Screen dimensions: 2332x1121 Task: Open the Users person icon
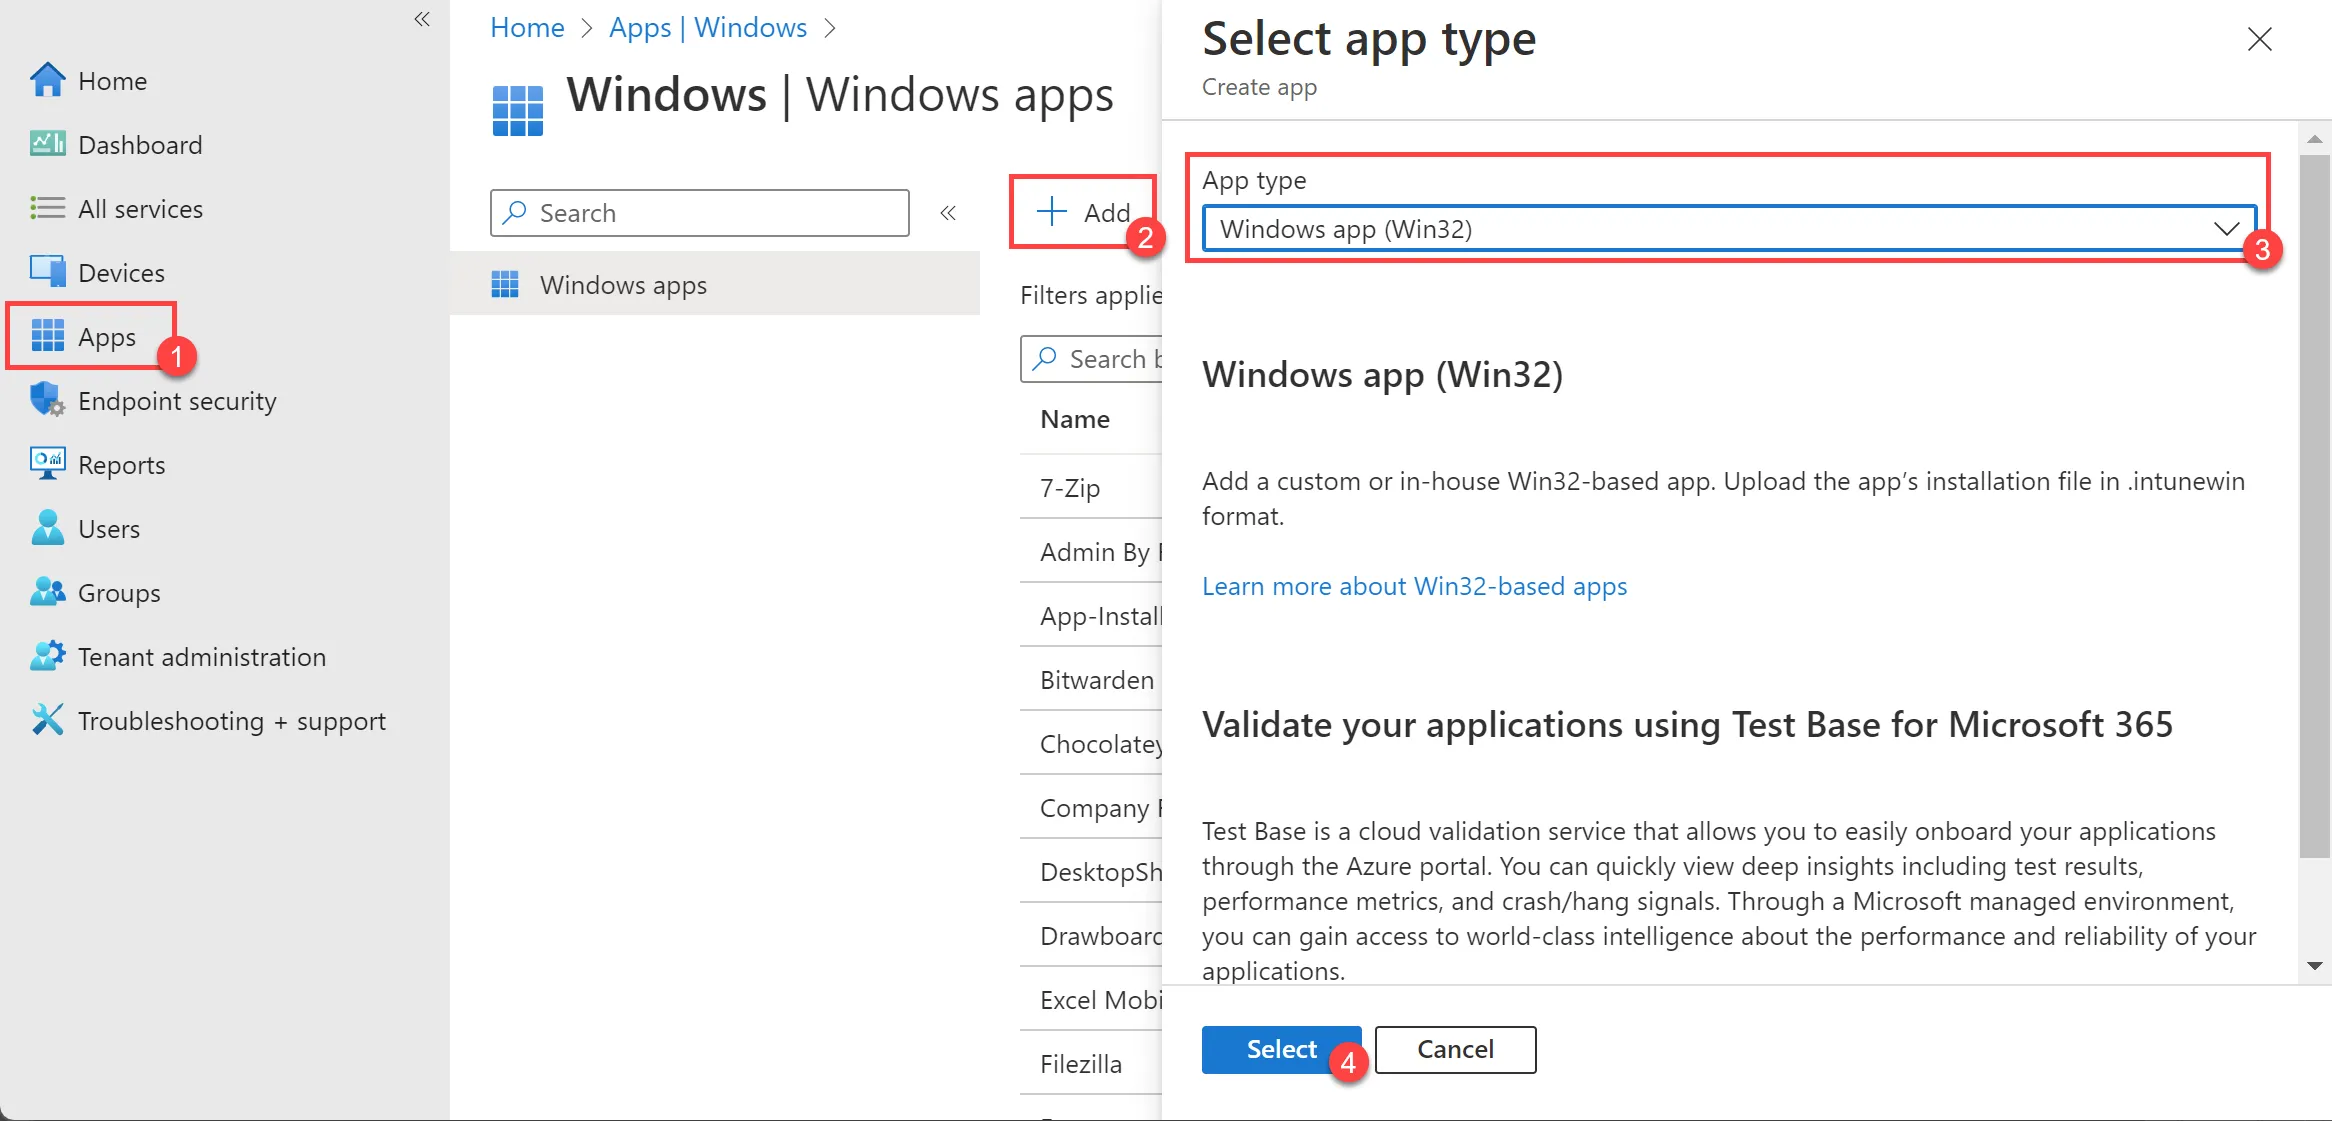(x=47, y=528)
